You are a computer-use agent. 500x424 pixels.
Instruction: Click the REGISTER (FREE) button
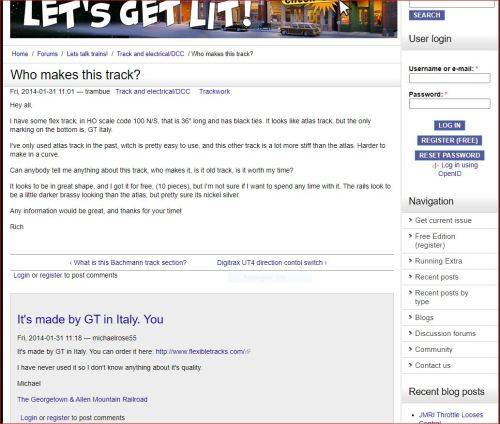click(x=449, y=141)
